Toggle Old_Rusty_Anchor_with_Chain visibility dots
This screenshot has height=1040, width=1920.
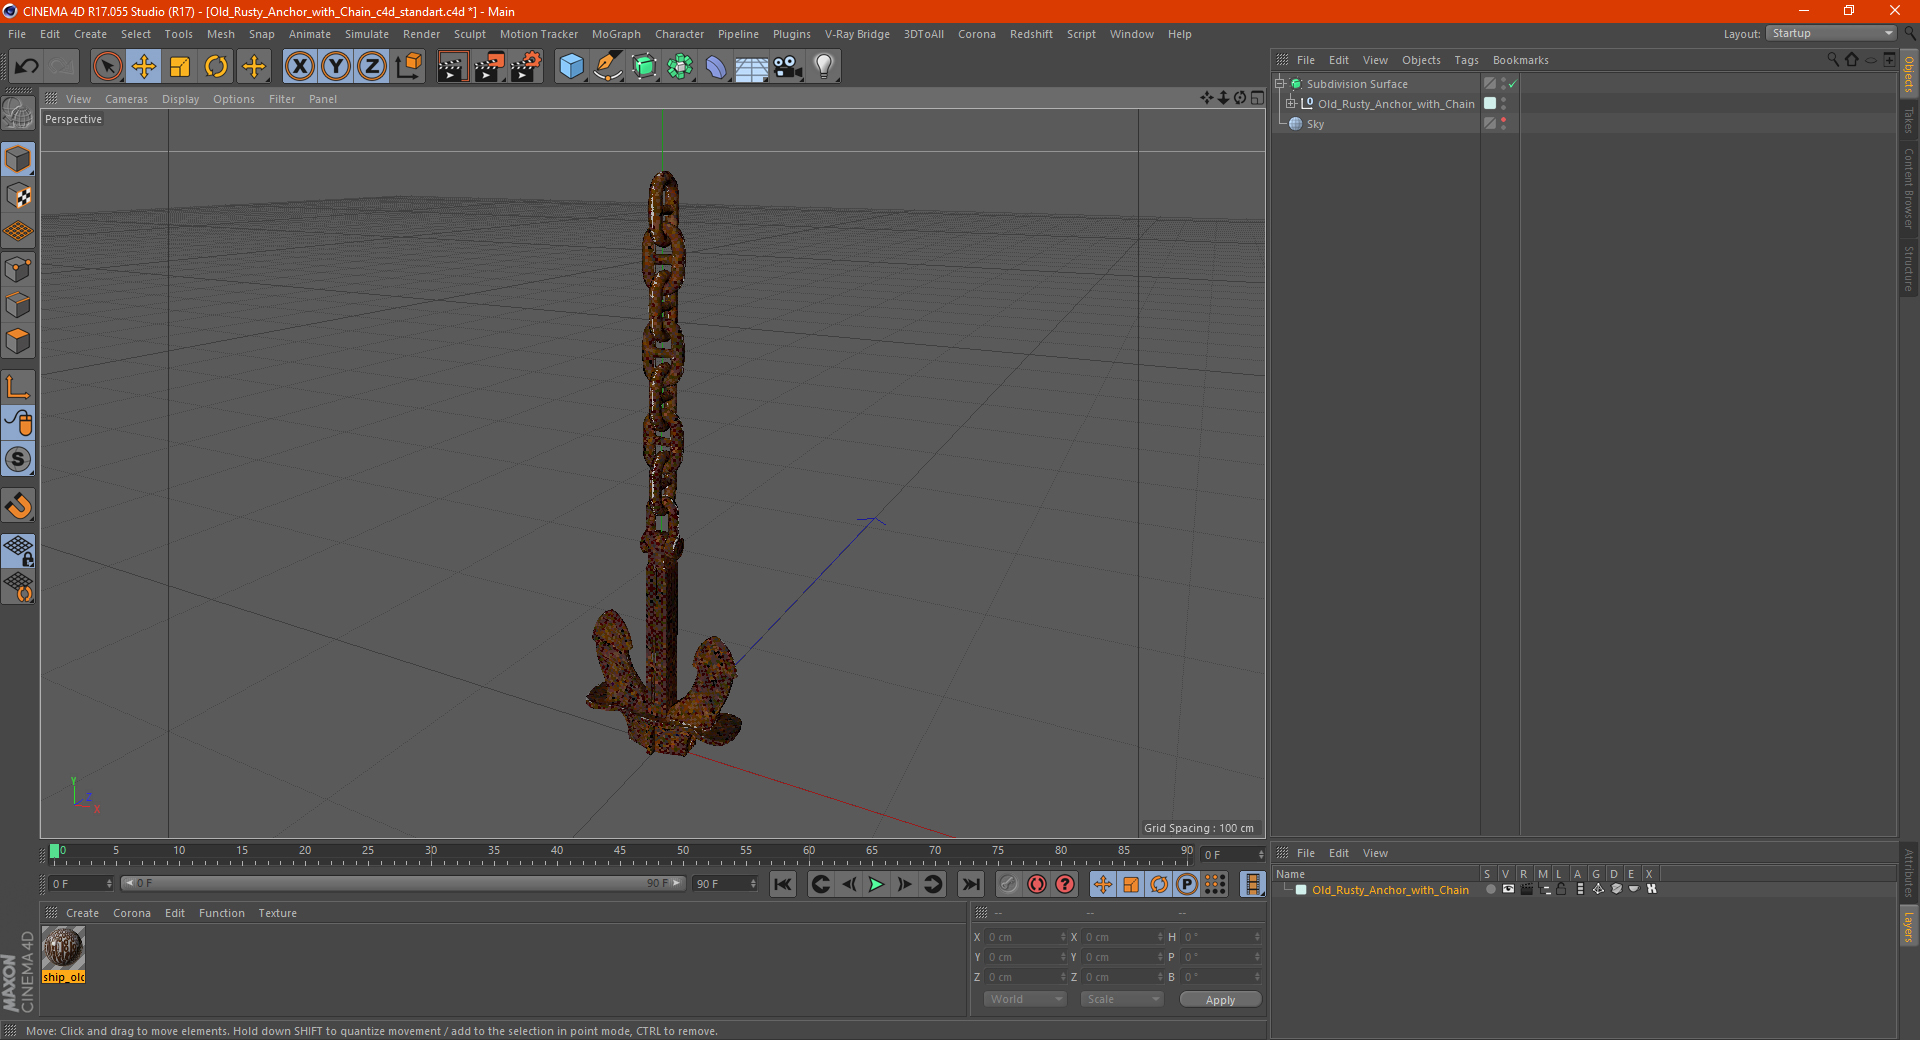[x=1503, y=103]
